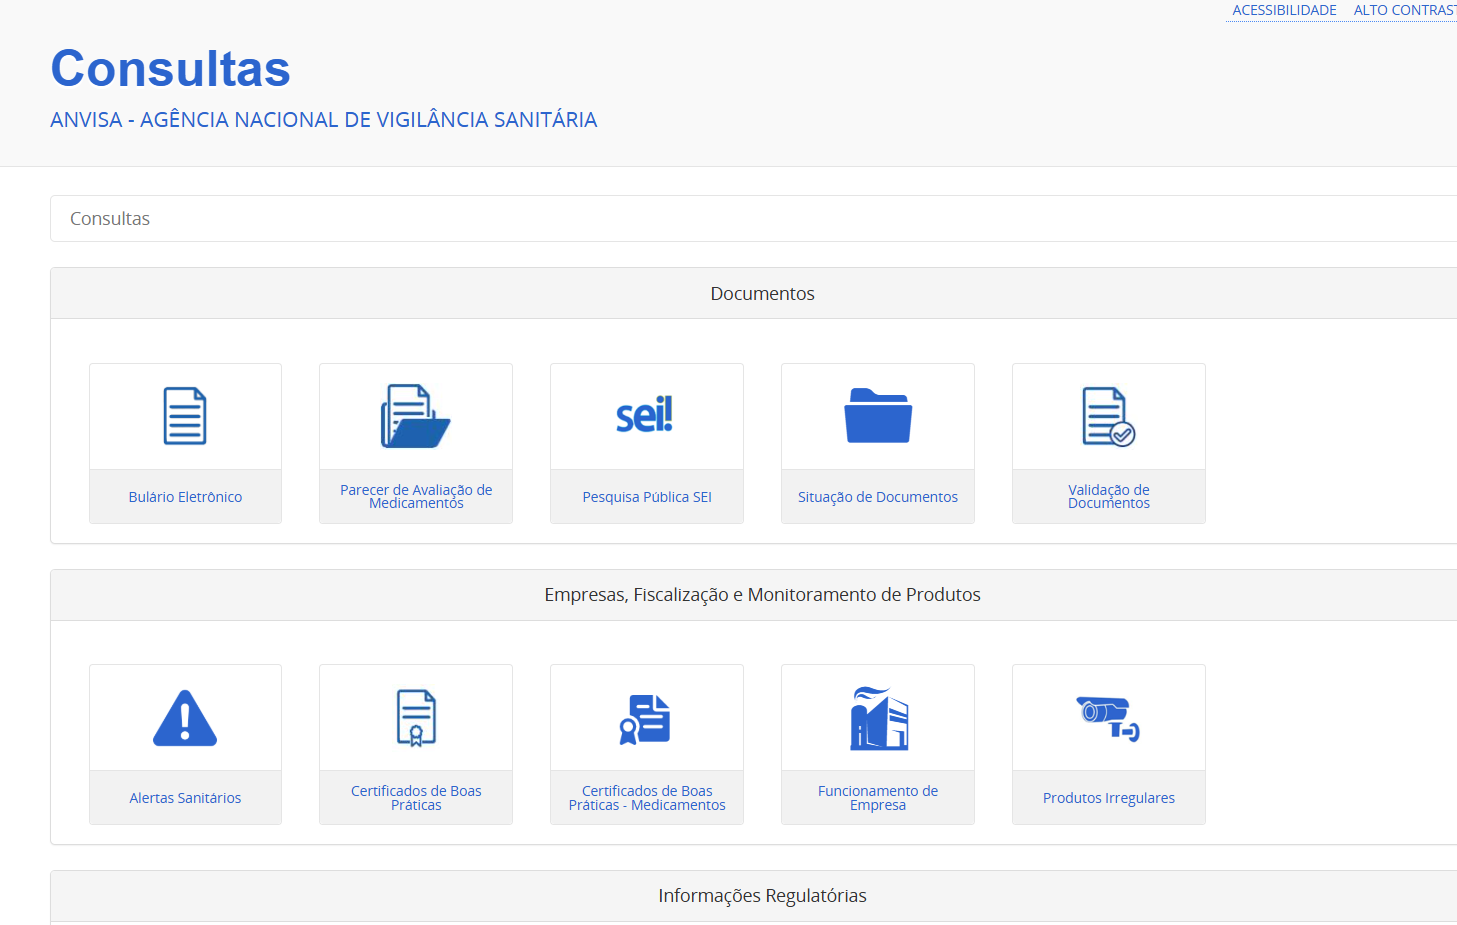Click the Consultas page title
The height and width of the screenshot is (925, 1457).
pos(171,68)
